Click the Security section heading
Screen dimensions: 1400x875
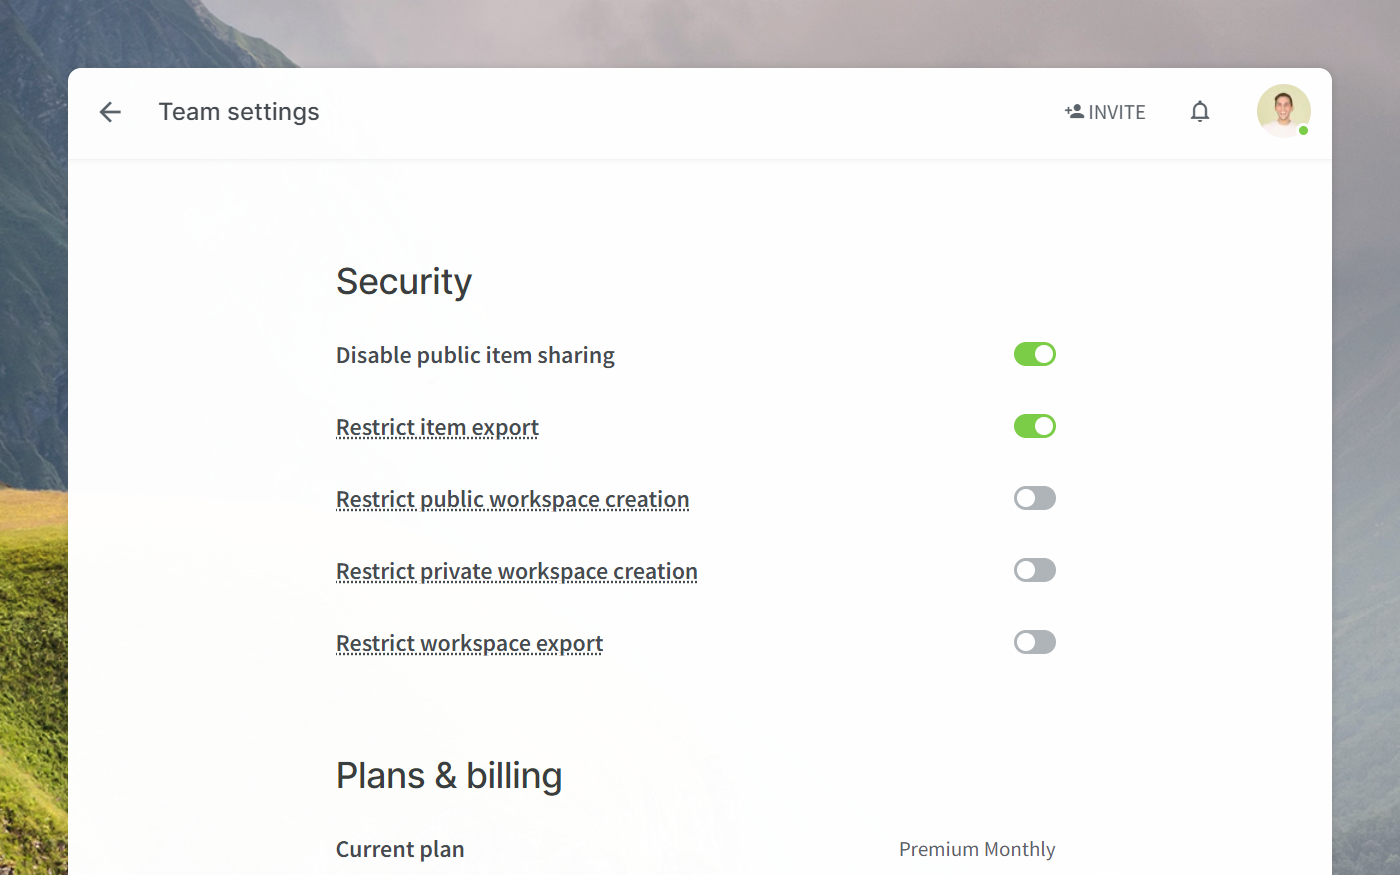point(404,282)
